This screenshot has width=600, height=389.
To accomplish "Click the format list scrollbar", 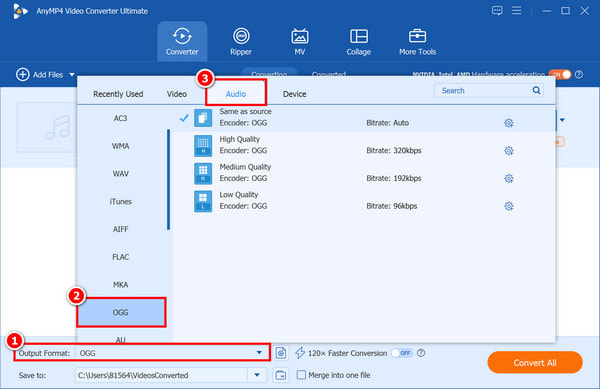I will point(169,180).
